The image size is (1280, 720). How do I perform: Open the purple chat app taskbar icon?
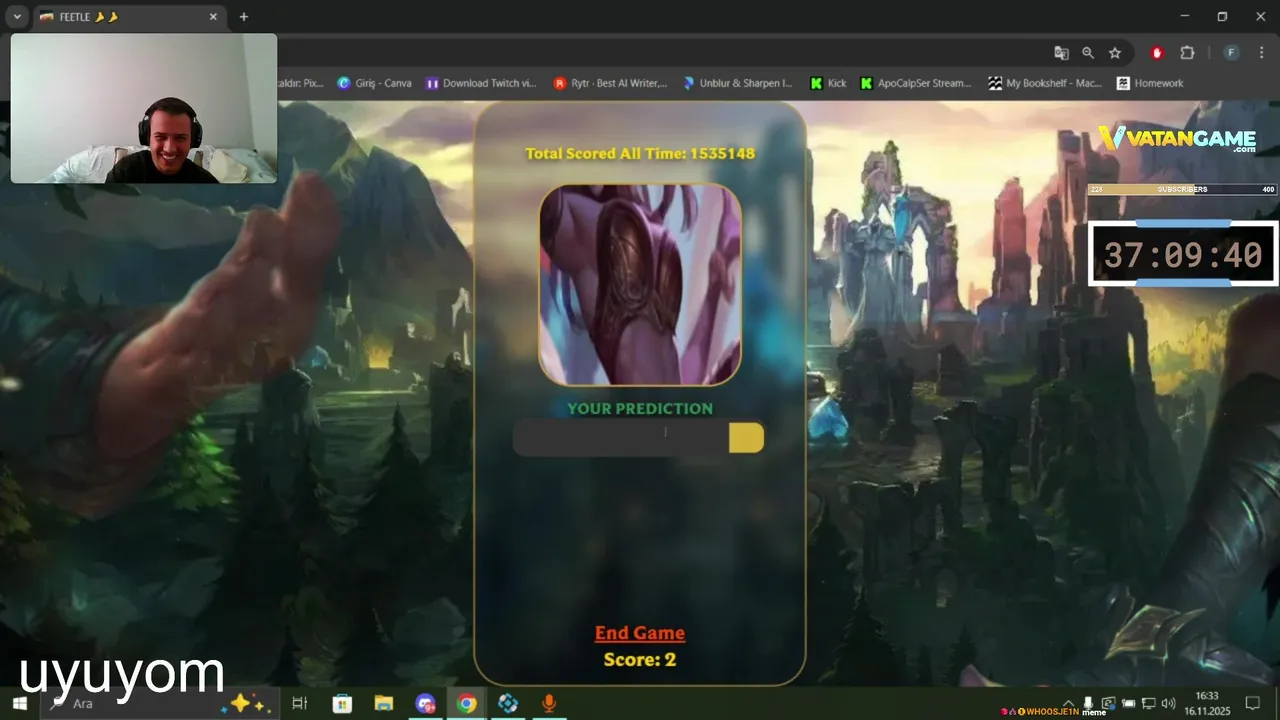(x=426, y=704)
